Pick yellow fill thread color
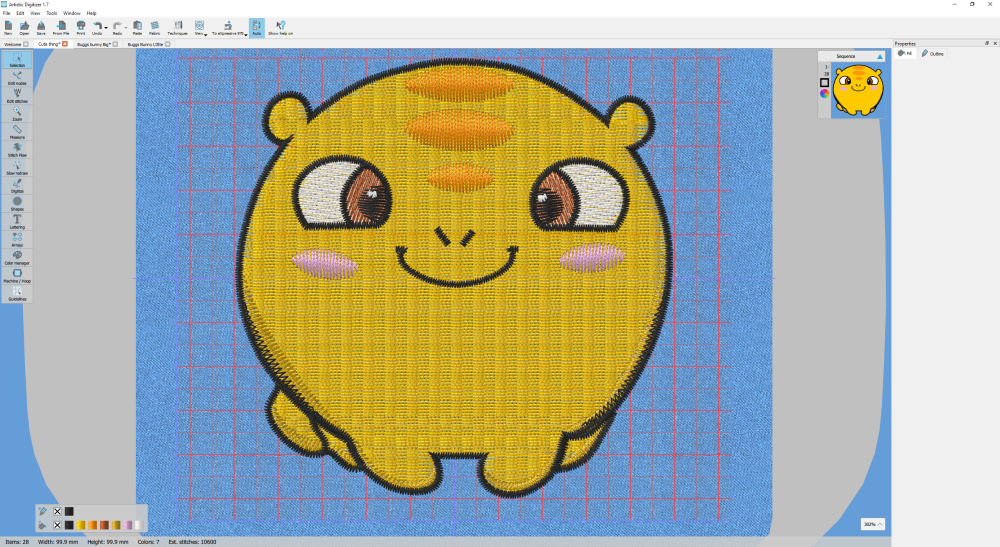This screenshot has width=1000, height=547. click(x=80, y=525)
